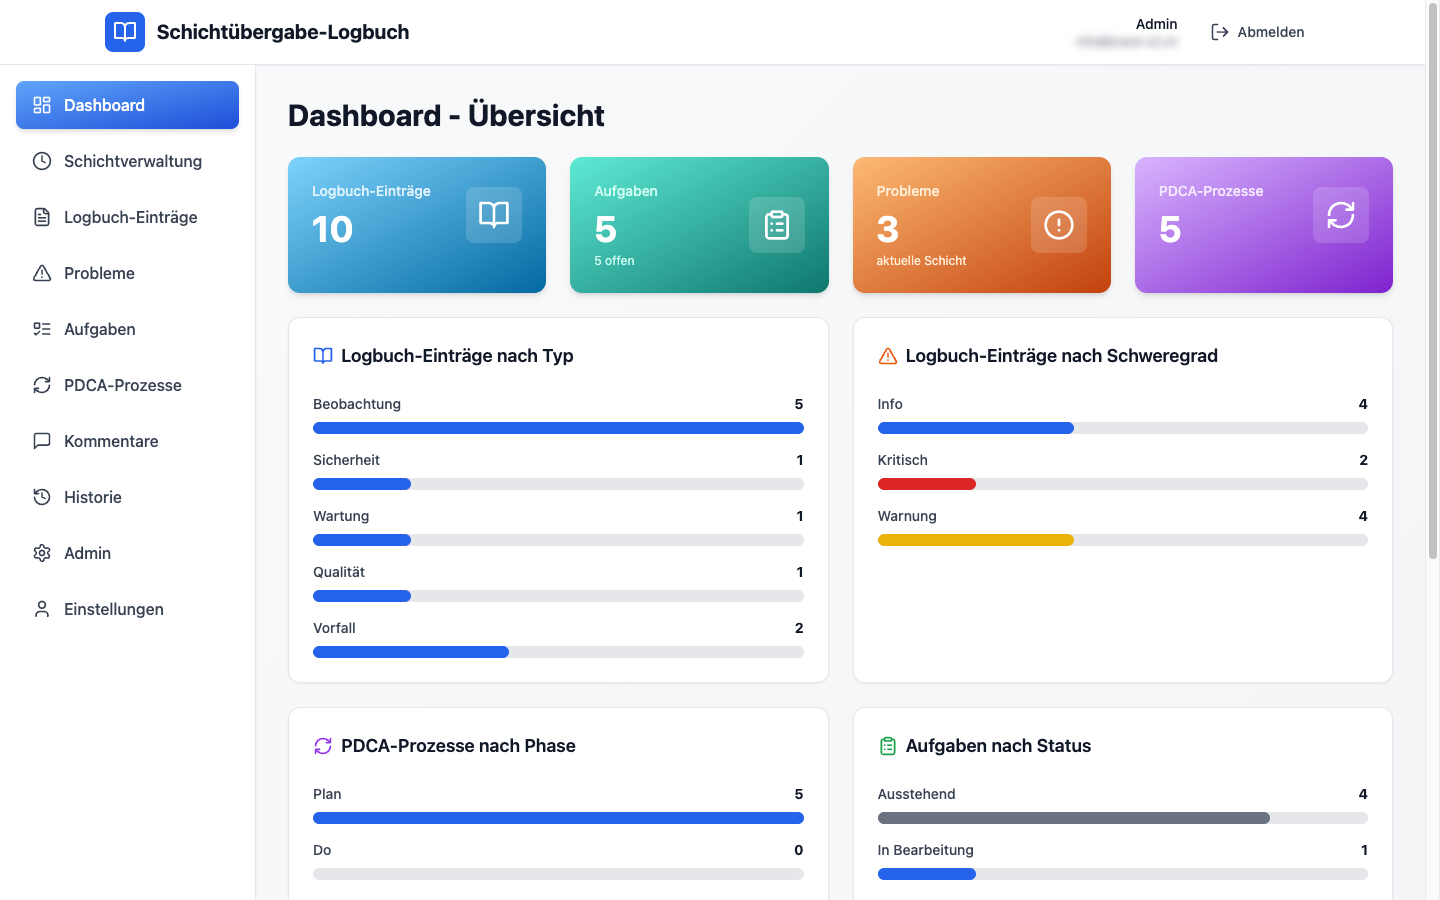
Task: Click the Logbuch-Einträge document icon
Action: (x=41, y=217)
